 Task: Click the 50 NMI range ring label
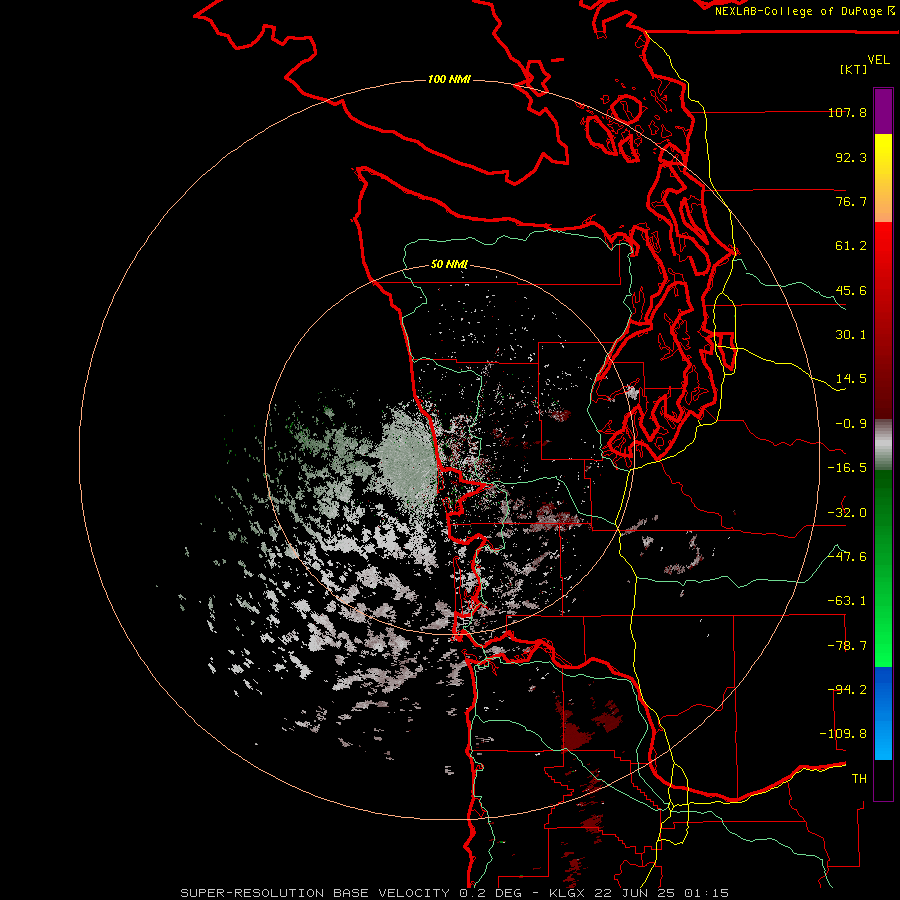pos(449,264)
